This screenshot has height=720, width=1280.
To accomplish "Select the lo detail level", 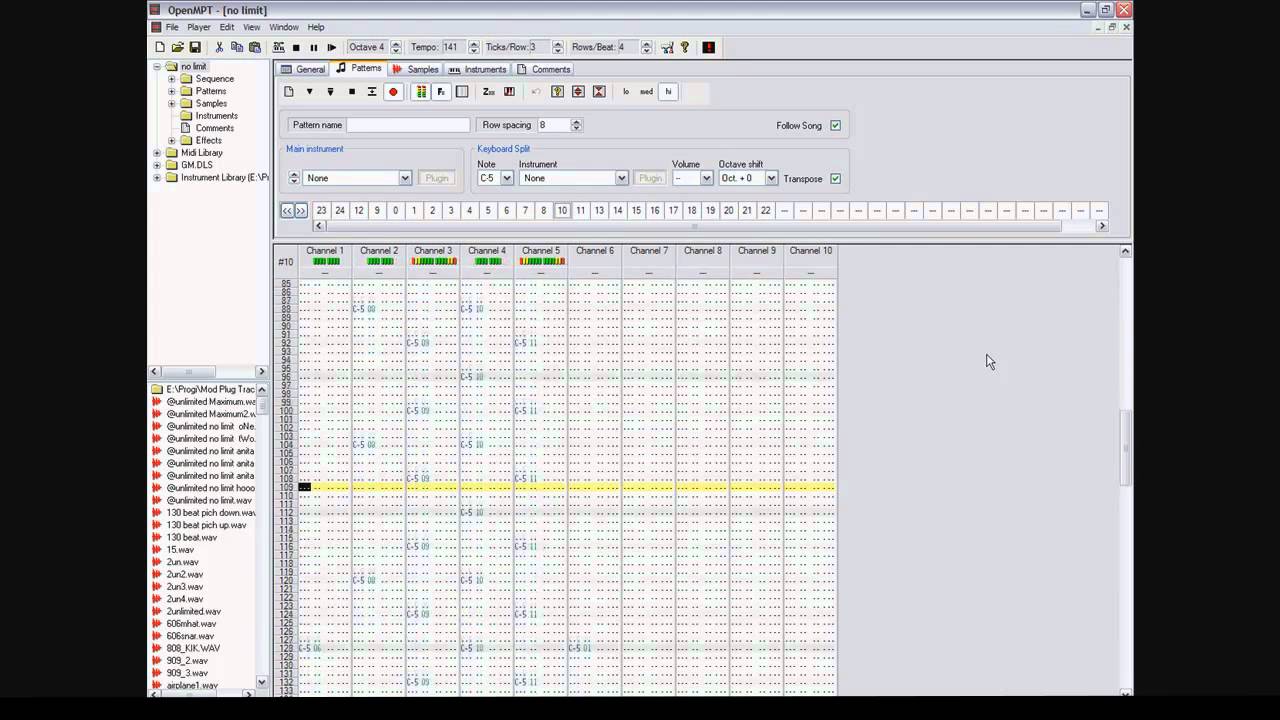I will click(626, 91).
